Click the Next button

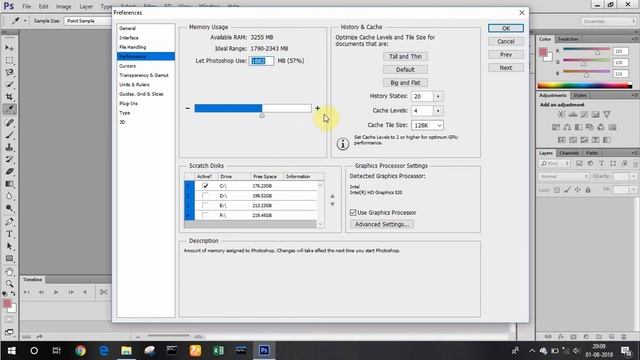506,68
